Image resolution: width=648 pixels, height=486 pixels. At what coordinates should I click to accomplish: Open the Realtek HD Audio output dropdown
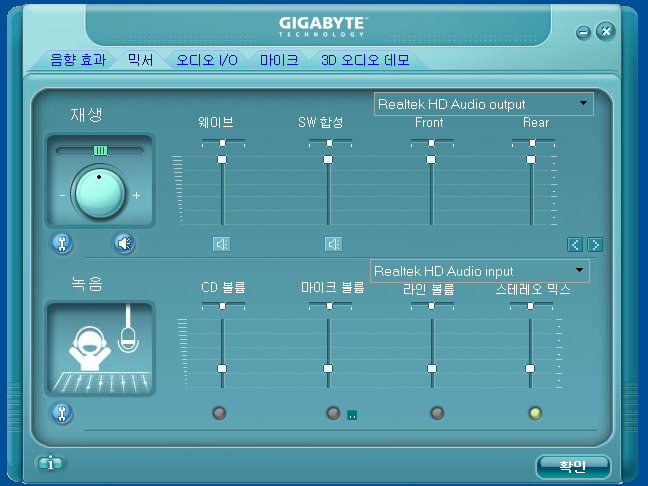tap(484, 104)
